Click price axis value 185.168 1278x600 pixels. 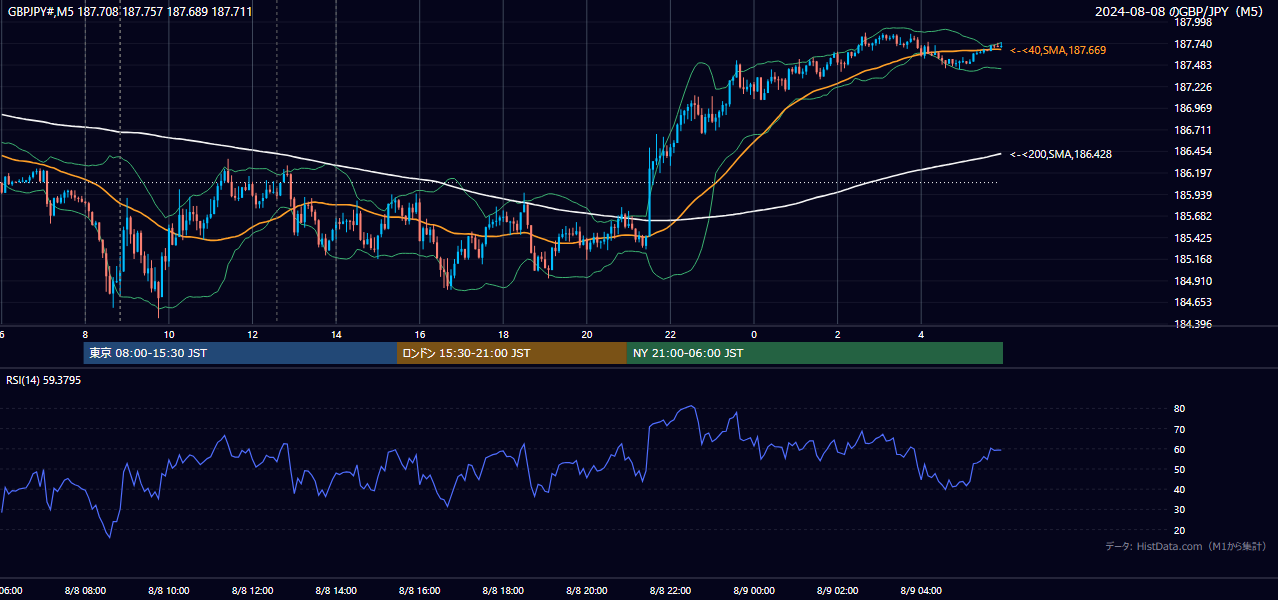(x=1193, y=259)
